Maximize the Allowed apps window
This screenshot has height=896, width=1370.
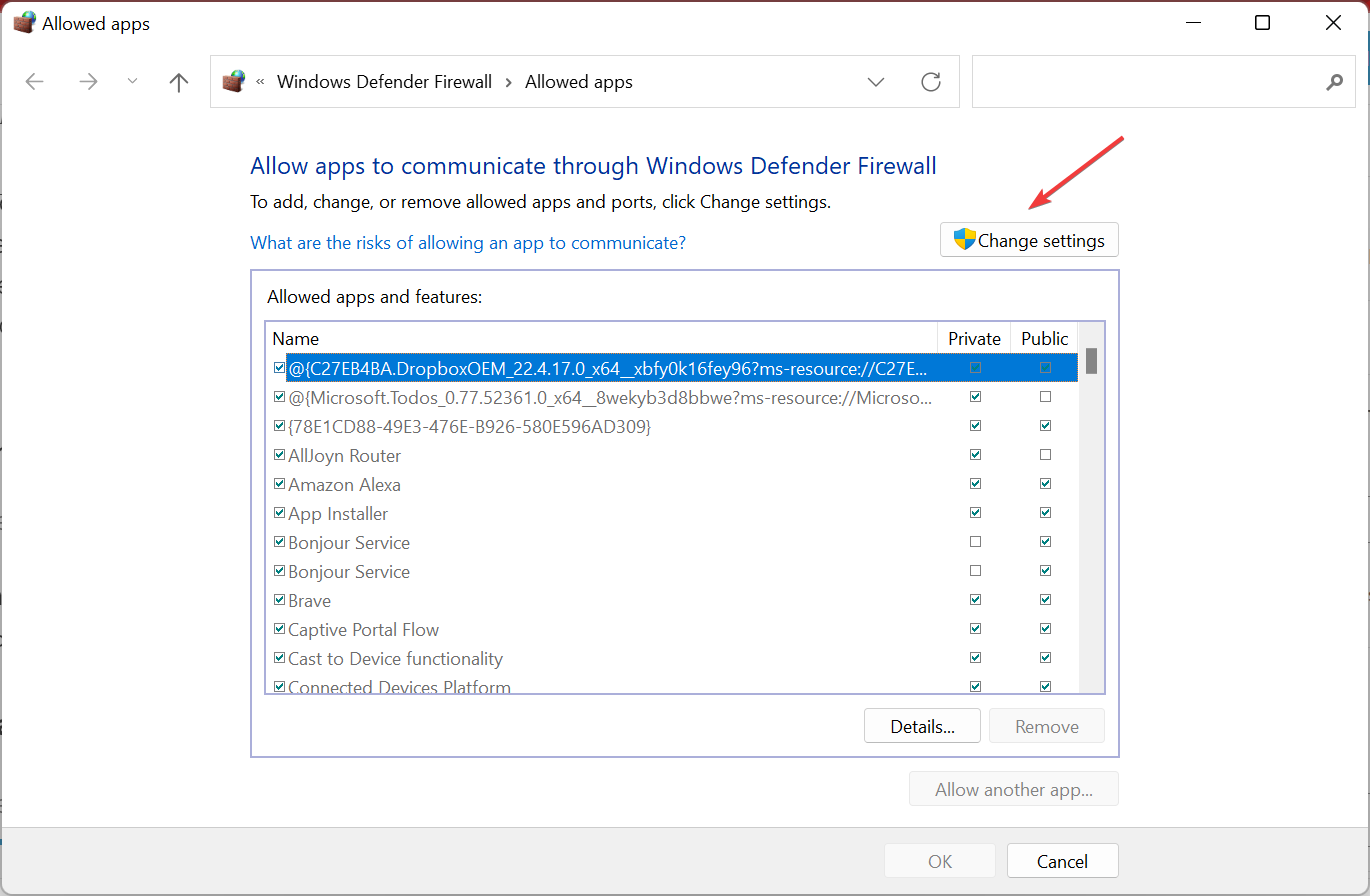click(x=1263, y=23)
